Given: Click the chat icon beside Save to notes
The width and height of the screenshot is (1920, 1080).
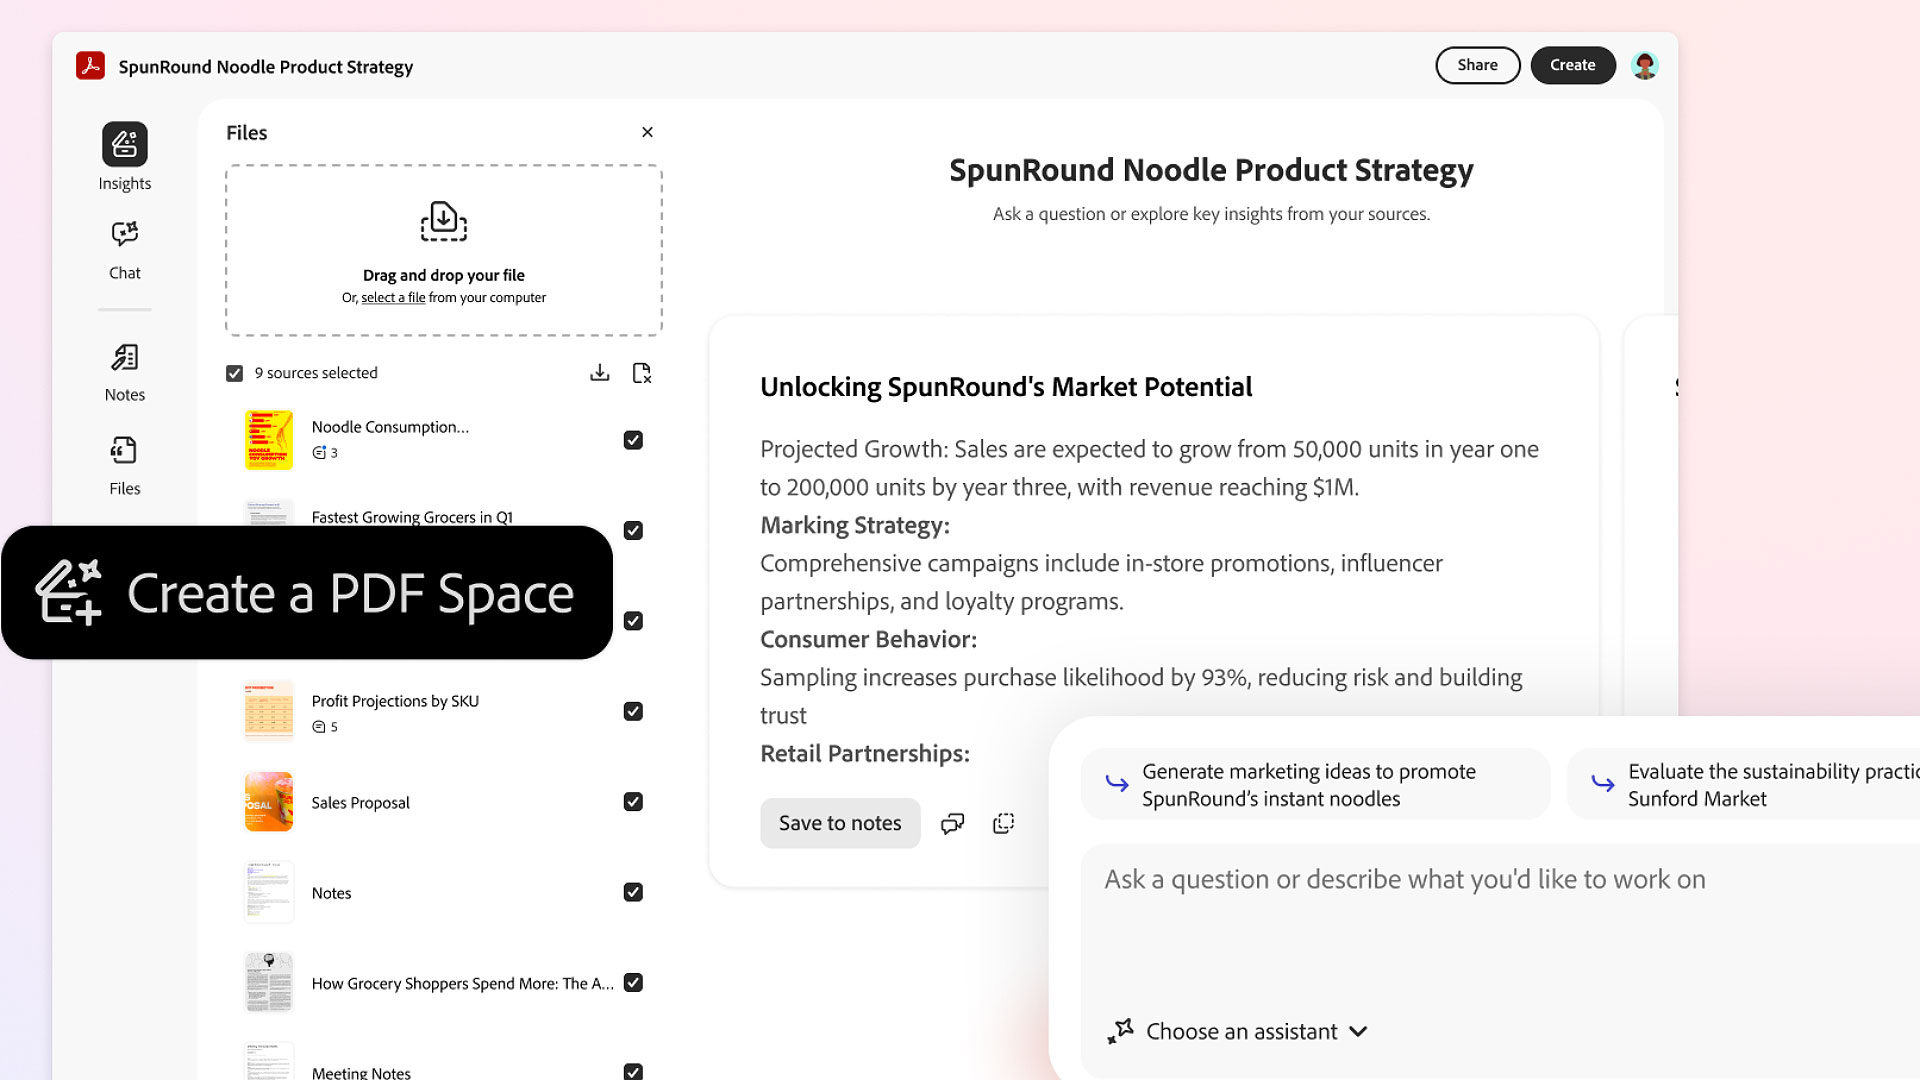Looking at the screenshot, I should 953,823.
